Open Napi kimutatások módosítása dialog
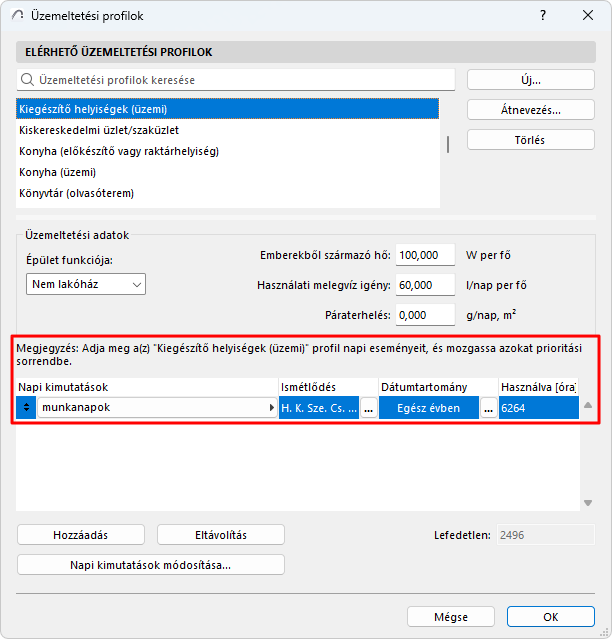Viewport: 612px width, 639px height. [151, 565]
